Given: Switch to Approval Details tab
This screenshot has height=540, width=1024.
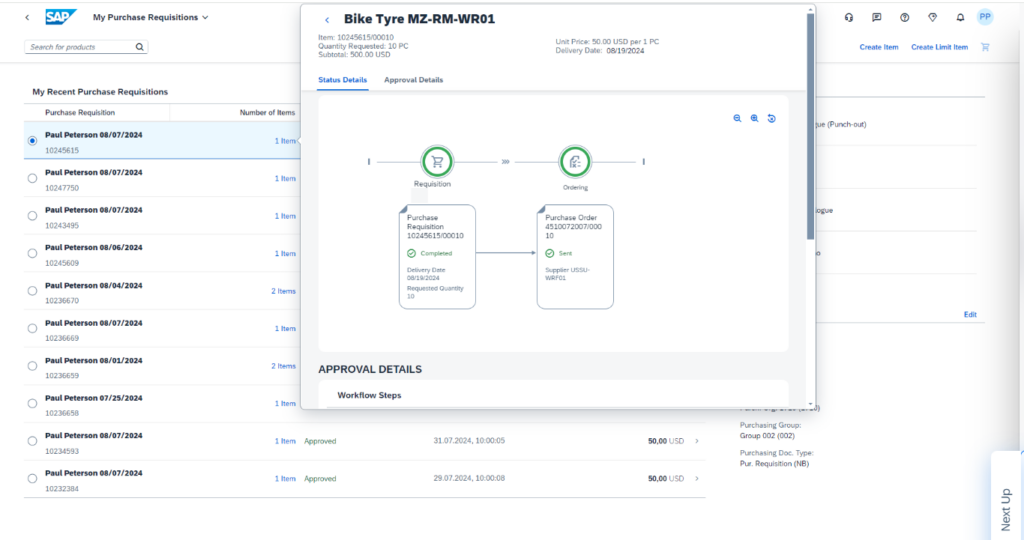Looking at the screenshot, I should (413, 80).
